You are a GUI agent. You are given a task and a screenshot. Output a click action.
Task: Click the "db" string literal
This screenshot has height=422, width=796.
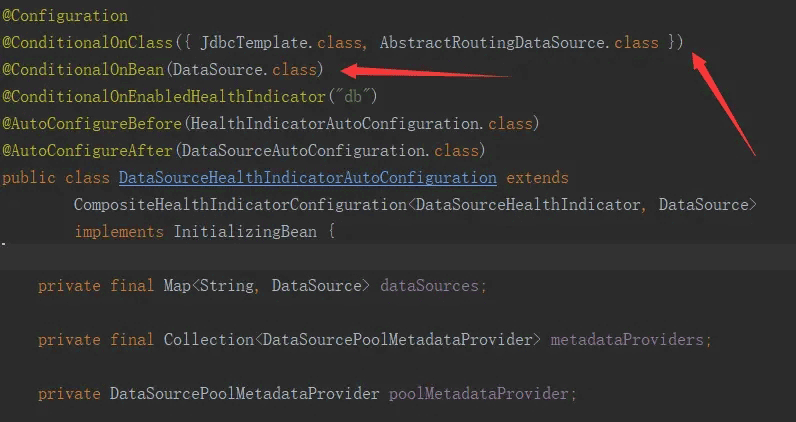(353, 96)
